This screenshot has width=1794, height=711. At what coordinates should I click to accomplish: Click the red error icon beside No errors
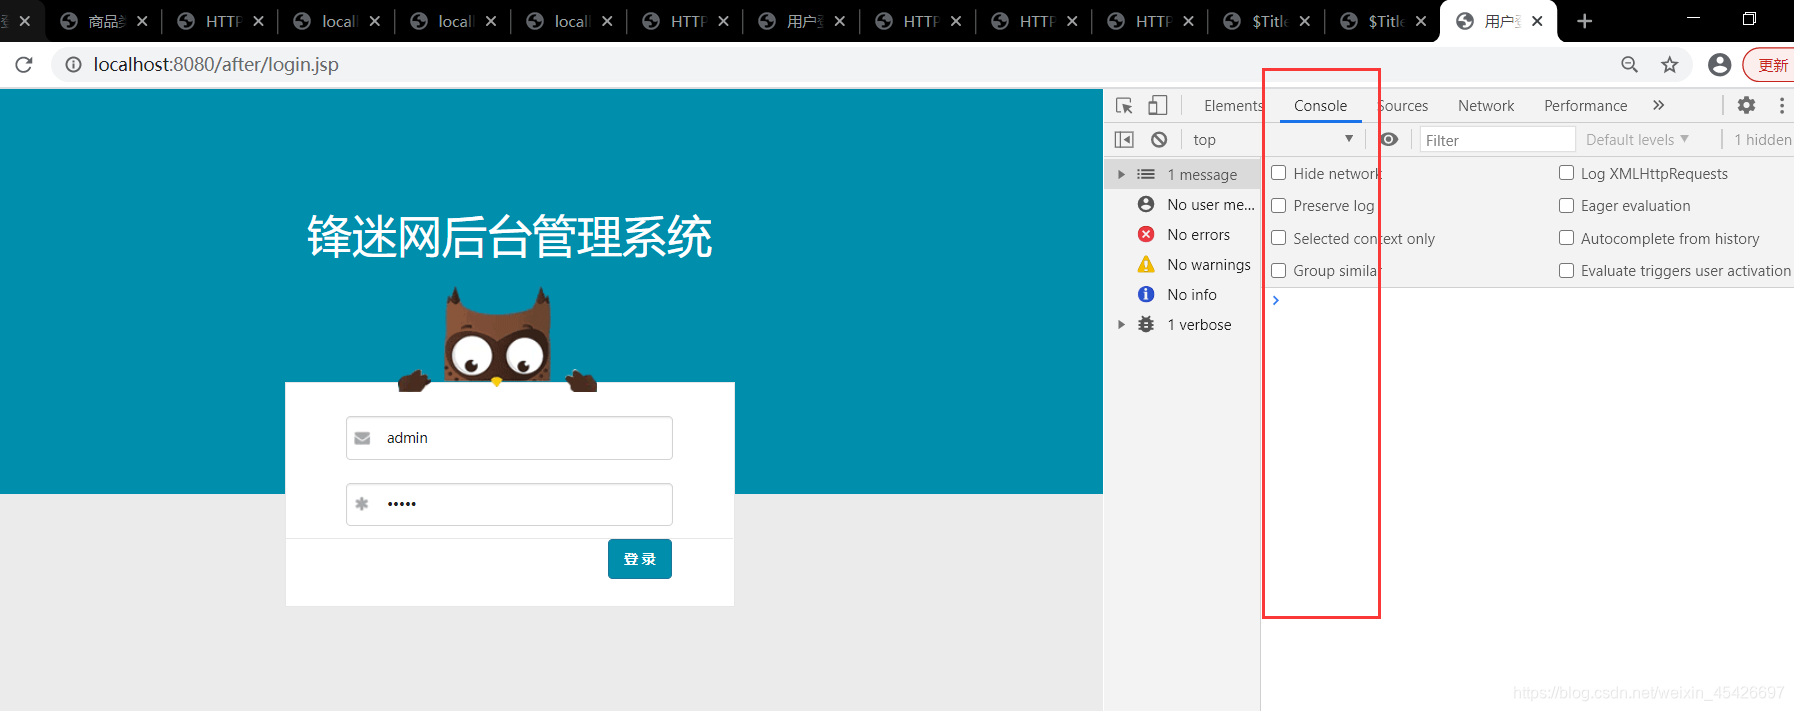click(x=1146, y=234)
